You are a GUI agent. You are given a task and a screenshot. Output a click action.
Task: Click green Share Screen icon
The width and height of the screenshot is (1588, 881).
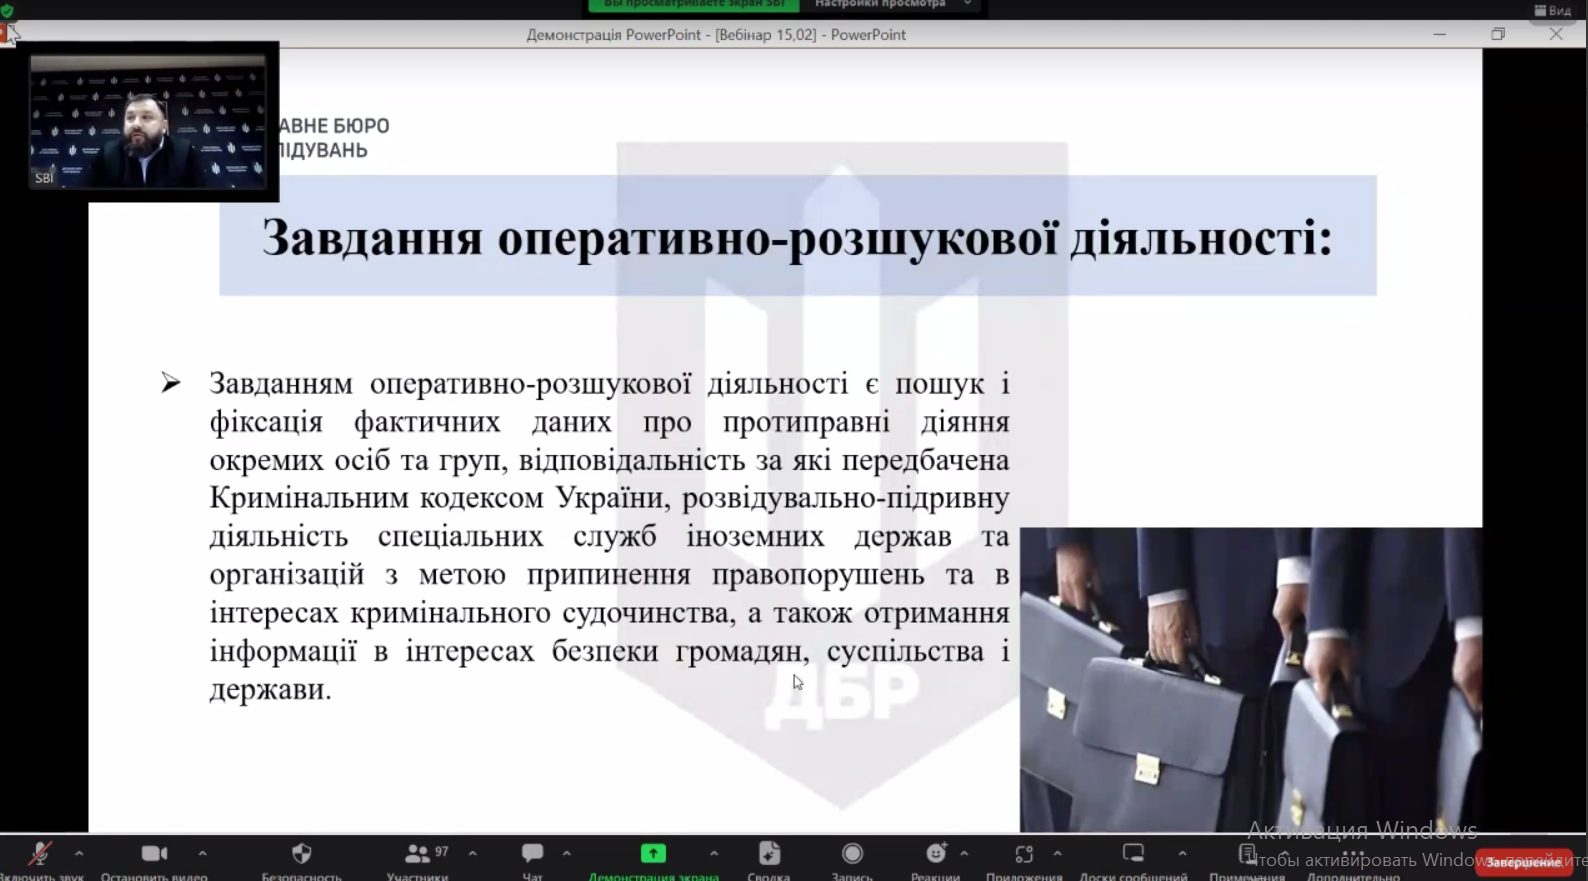point(653,854)
